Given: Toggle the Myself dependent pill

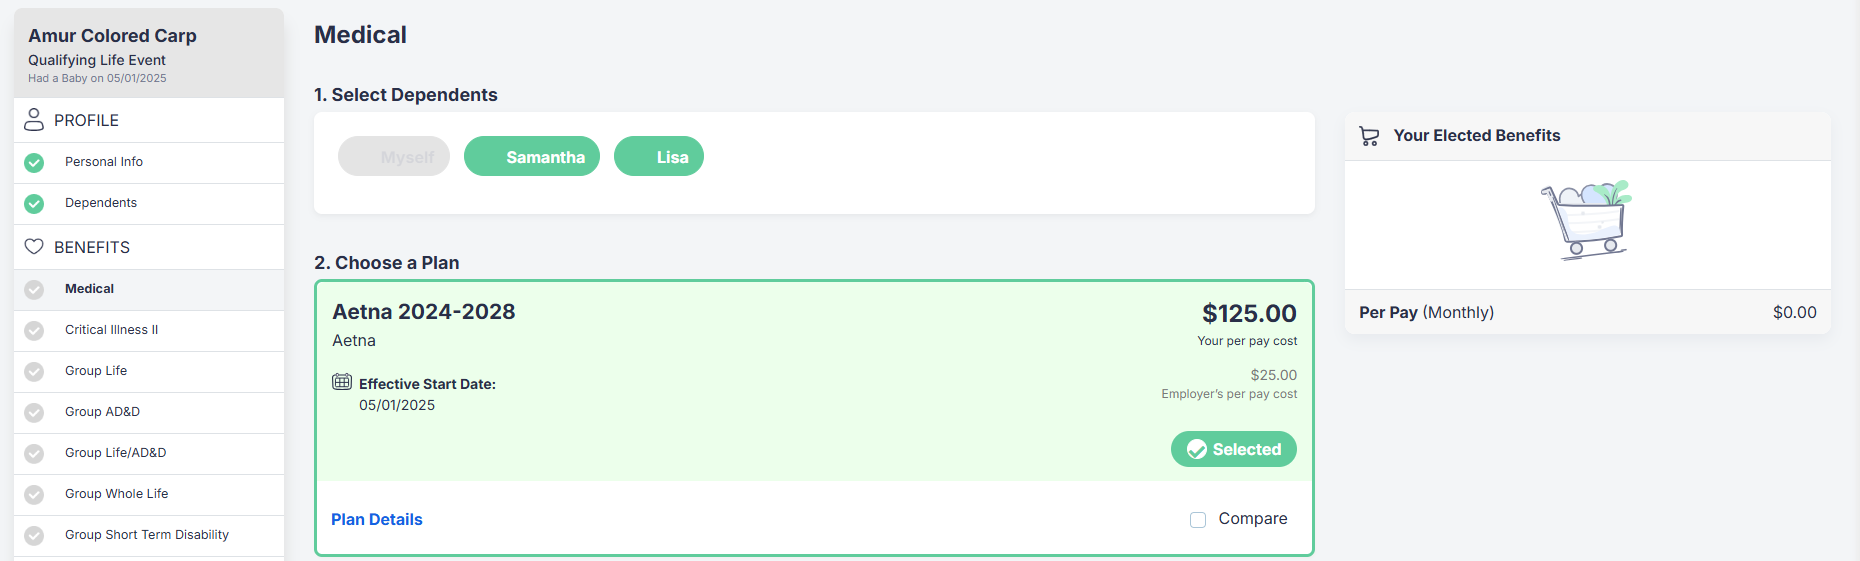Looking at the screenshot, I should click(x=394, y=157).
